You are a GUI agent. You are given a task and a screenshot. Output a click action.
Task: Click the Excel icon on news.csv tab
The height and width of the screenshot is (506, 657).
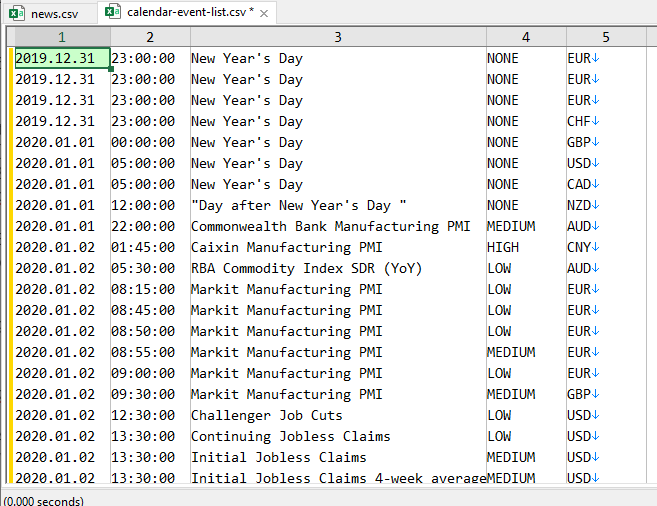tap(16, 13)
